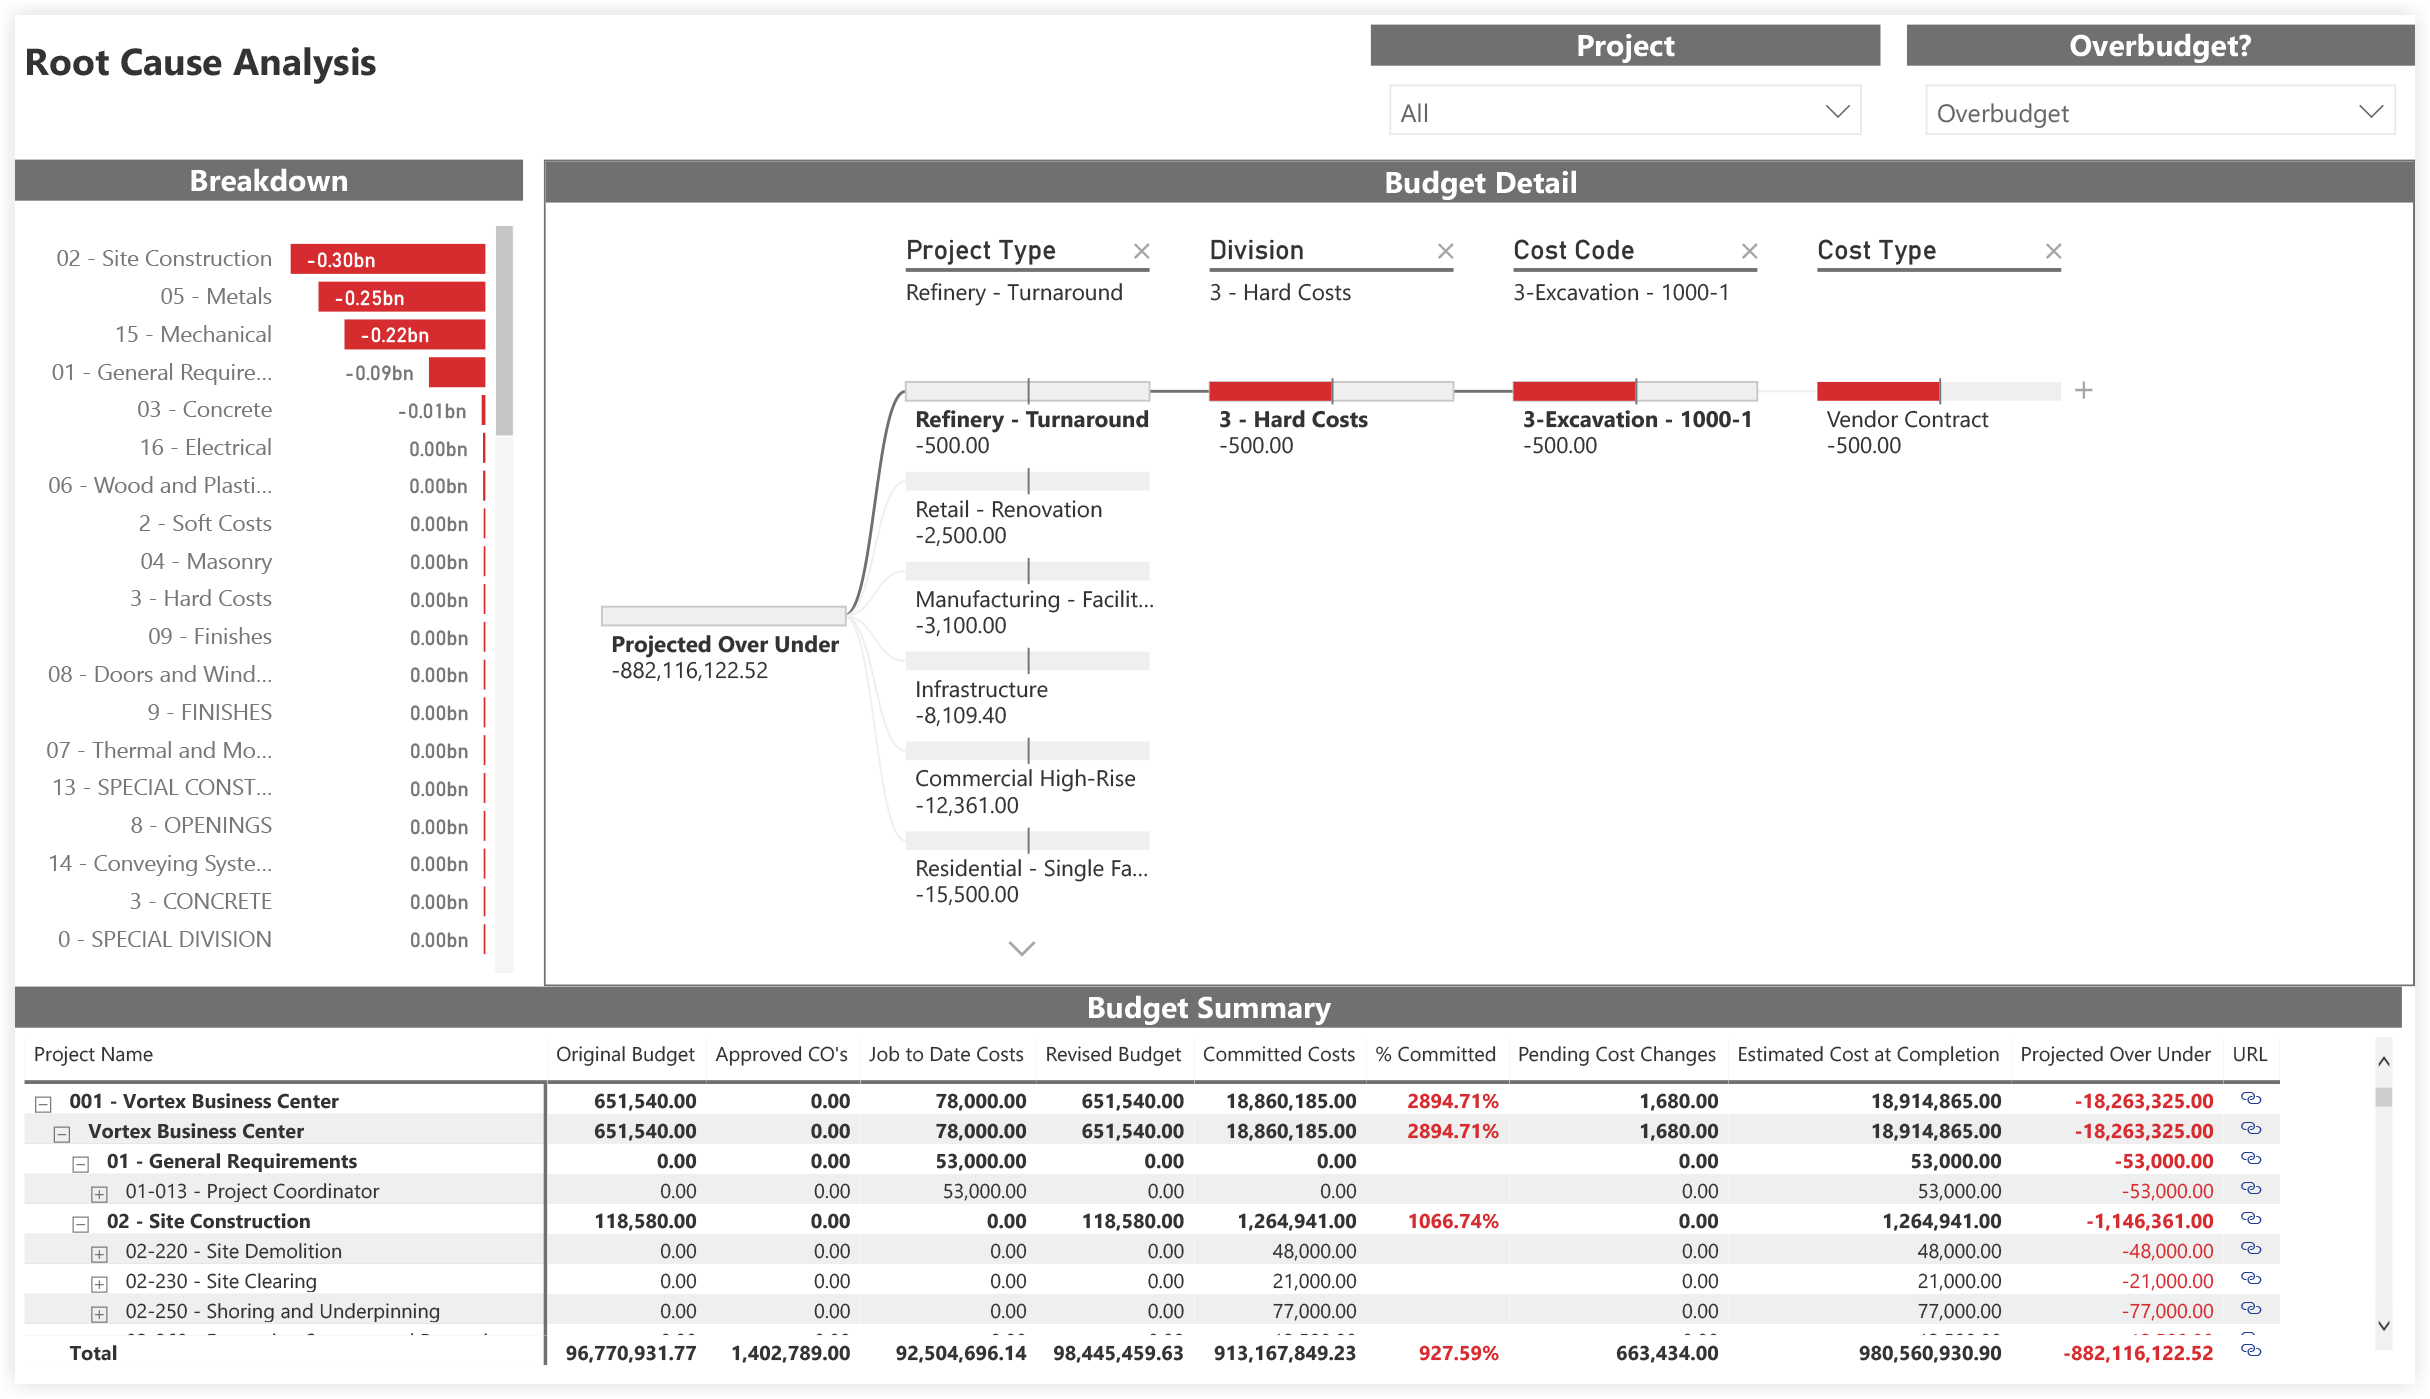
Task: Click the -882,116,122.52 total in the table
Action: [x=2138, y=1353]
